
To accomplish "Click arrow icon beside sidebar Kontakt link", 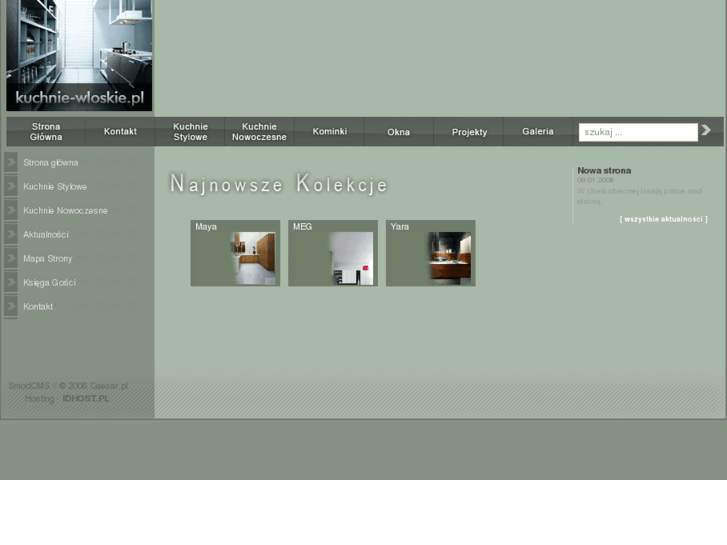I will pyautogui.click(x=11, y=306).
